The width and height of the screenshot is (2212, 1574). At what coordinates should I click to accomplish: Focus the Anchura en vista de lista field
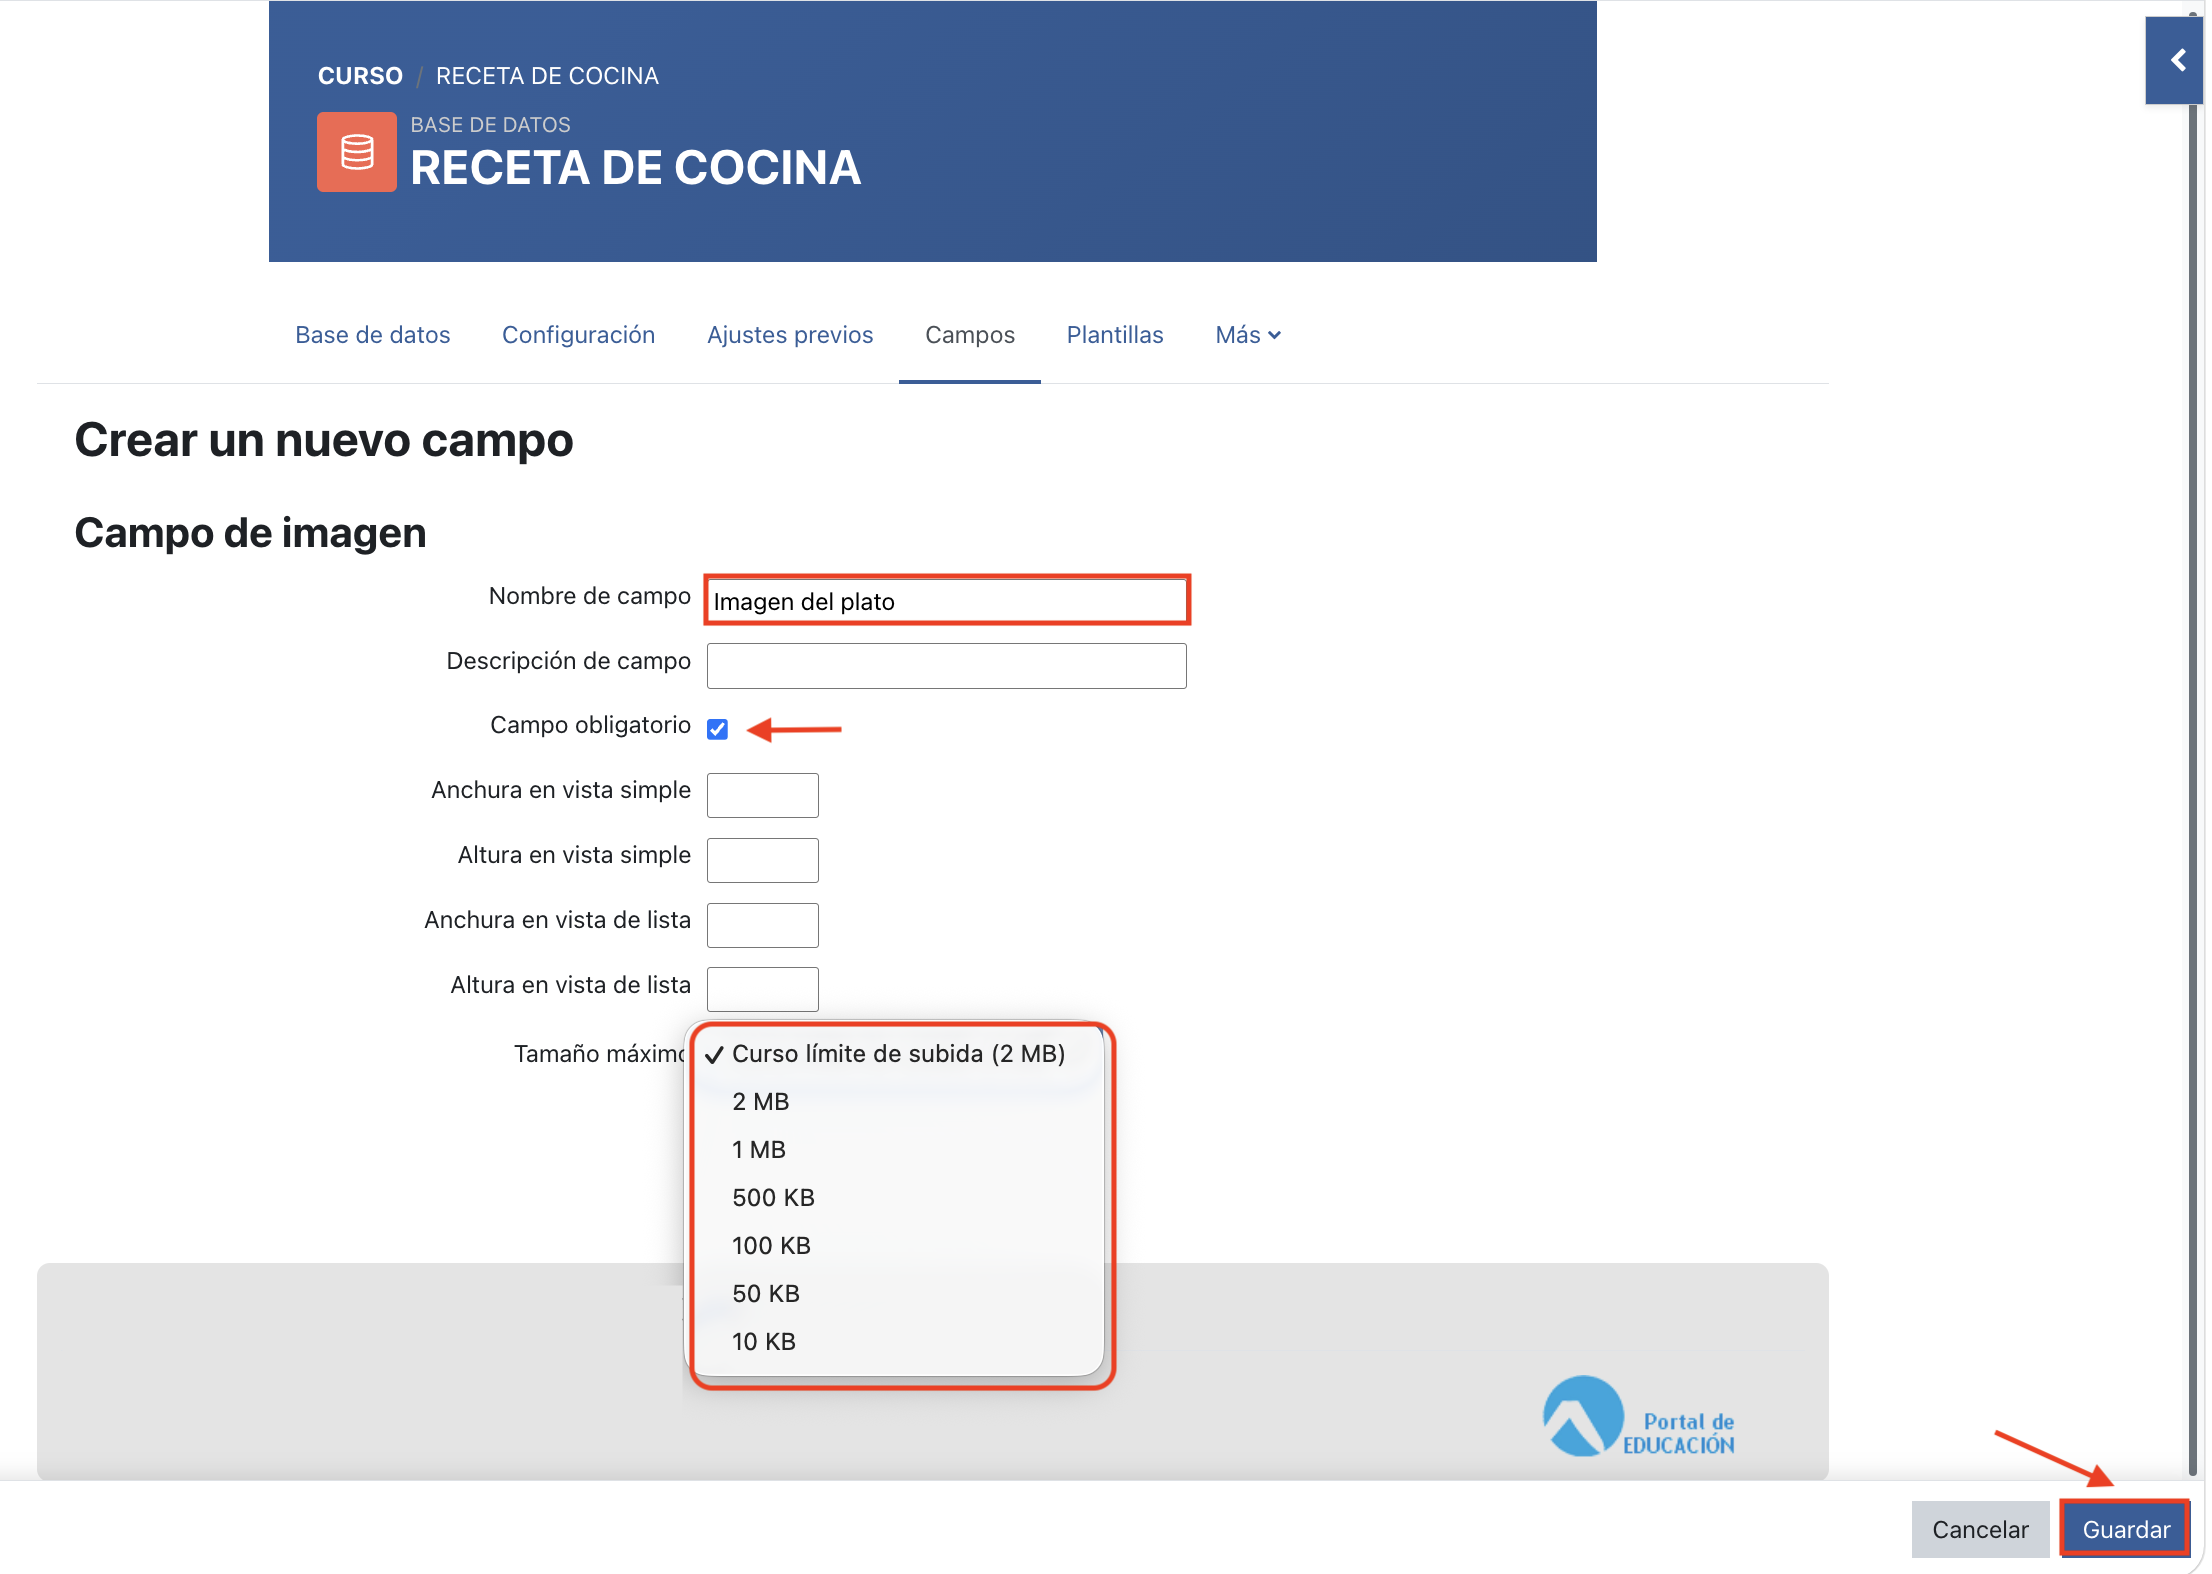click(x=762, y=925)
